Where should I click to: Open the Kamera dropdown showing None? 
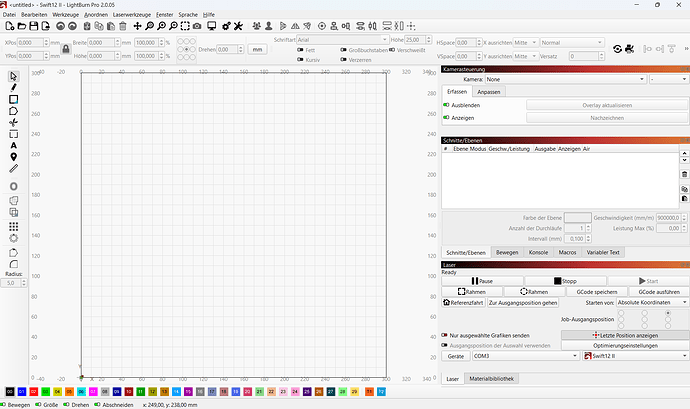click(x=566, y=78)
